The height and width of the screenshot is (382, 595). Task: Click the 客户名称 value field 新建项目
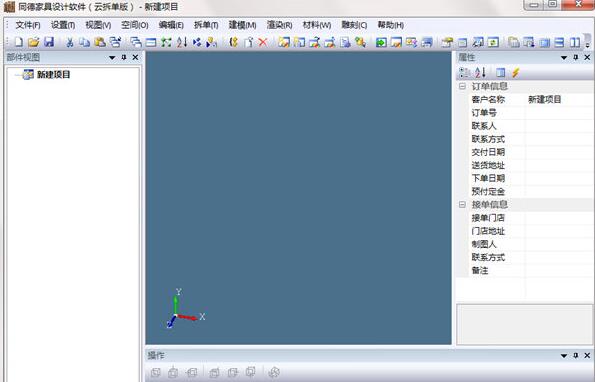(x=560, y=99)
